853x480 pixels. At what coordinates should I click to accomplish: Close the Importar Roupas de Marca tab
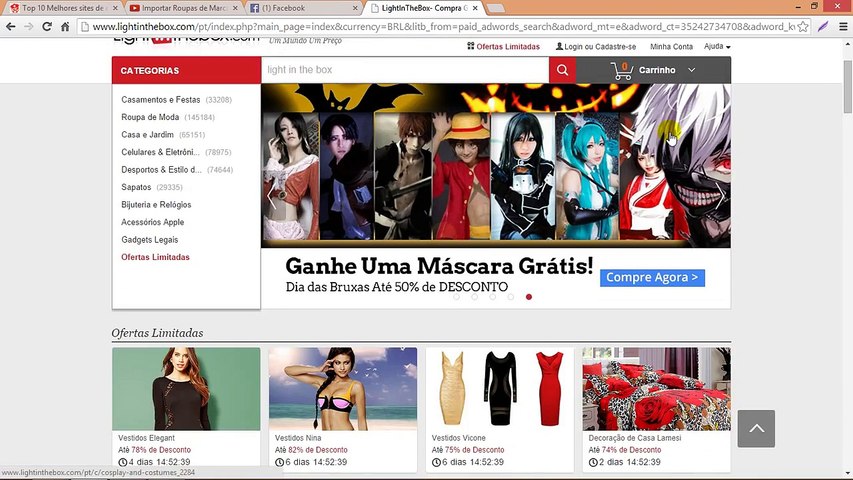click(x=235, y=8)
